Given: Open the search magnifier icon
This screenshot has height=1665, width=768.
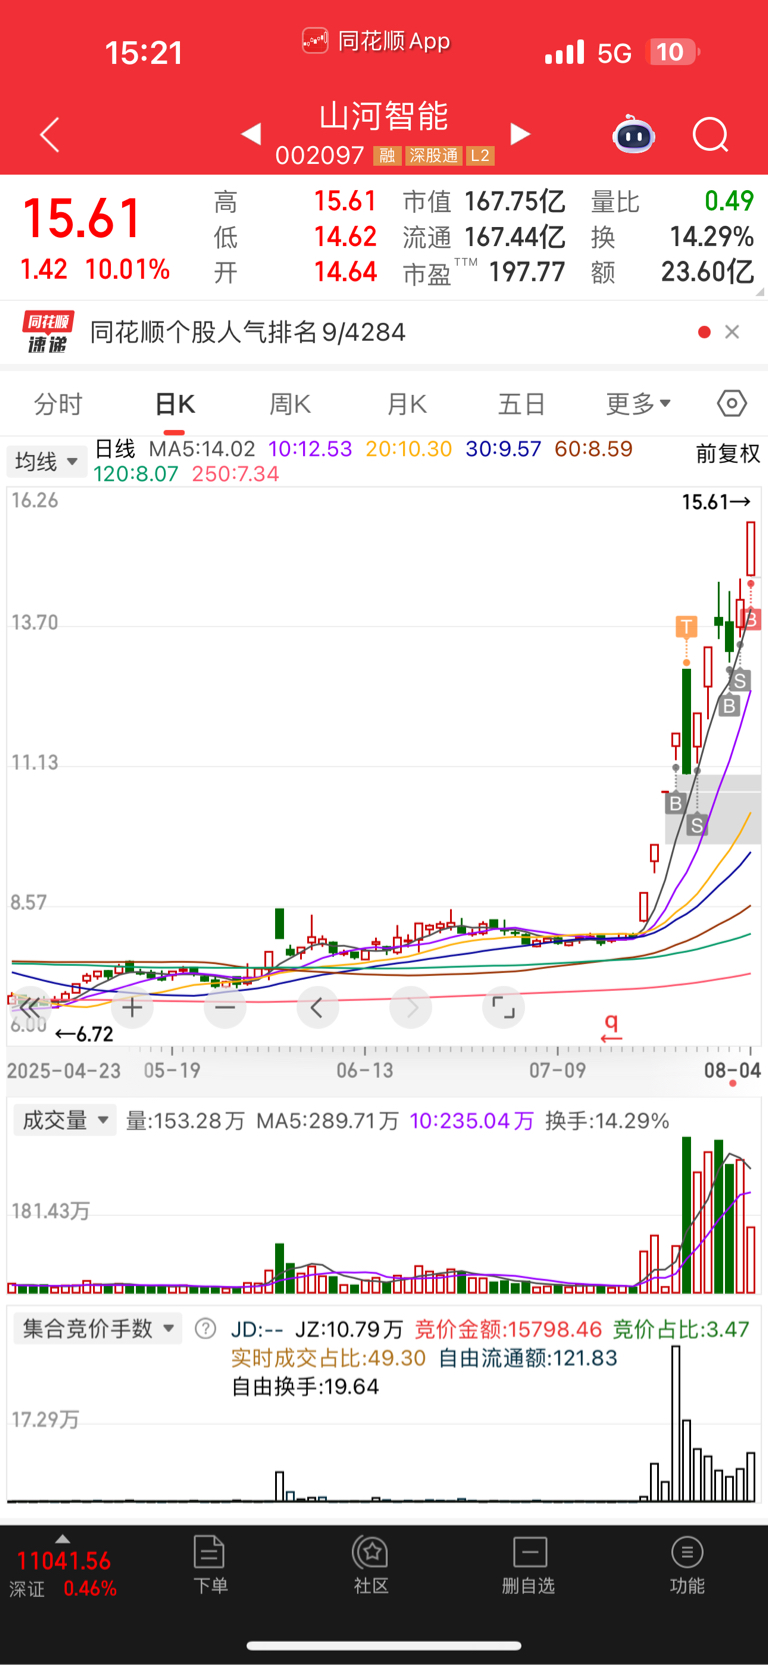Looking at the screenshot, I should coord(711,135).
